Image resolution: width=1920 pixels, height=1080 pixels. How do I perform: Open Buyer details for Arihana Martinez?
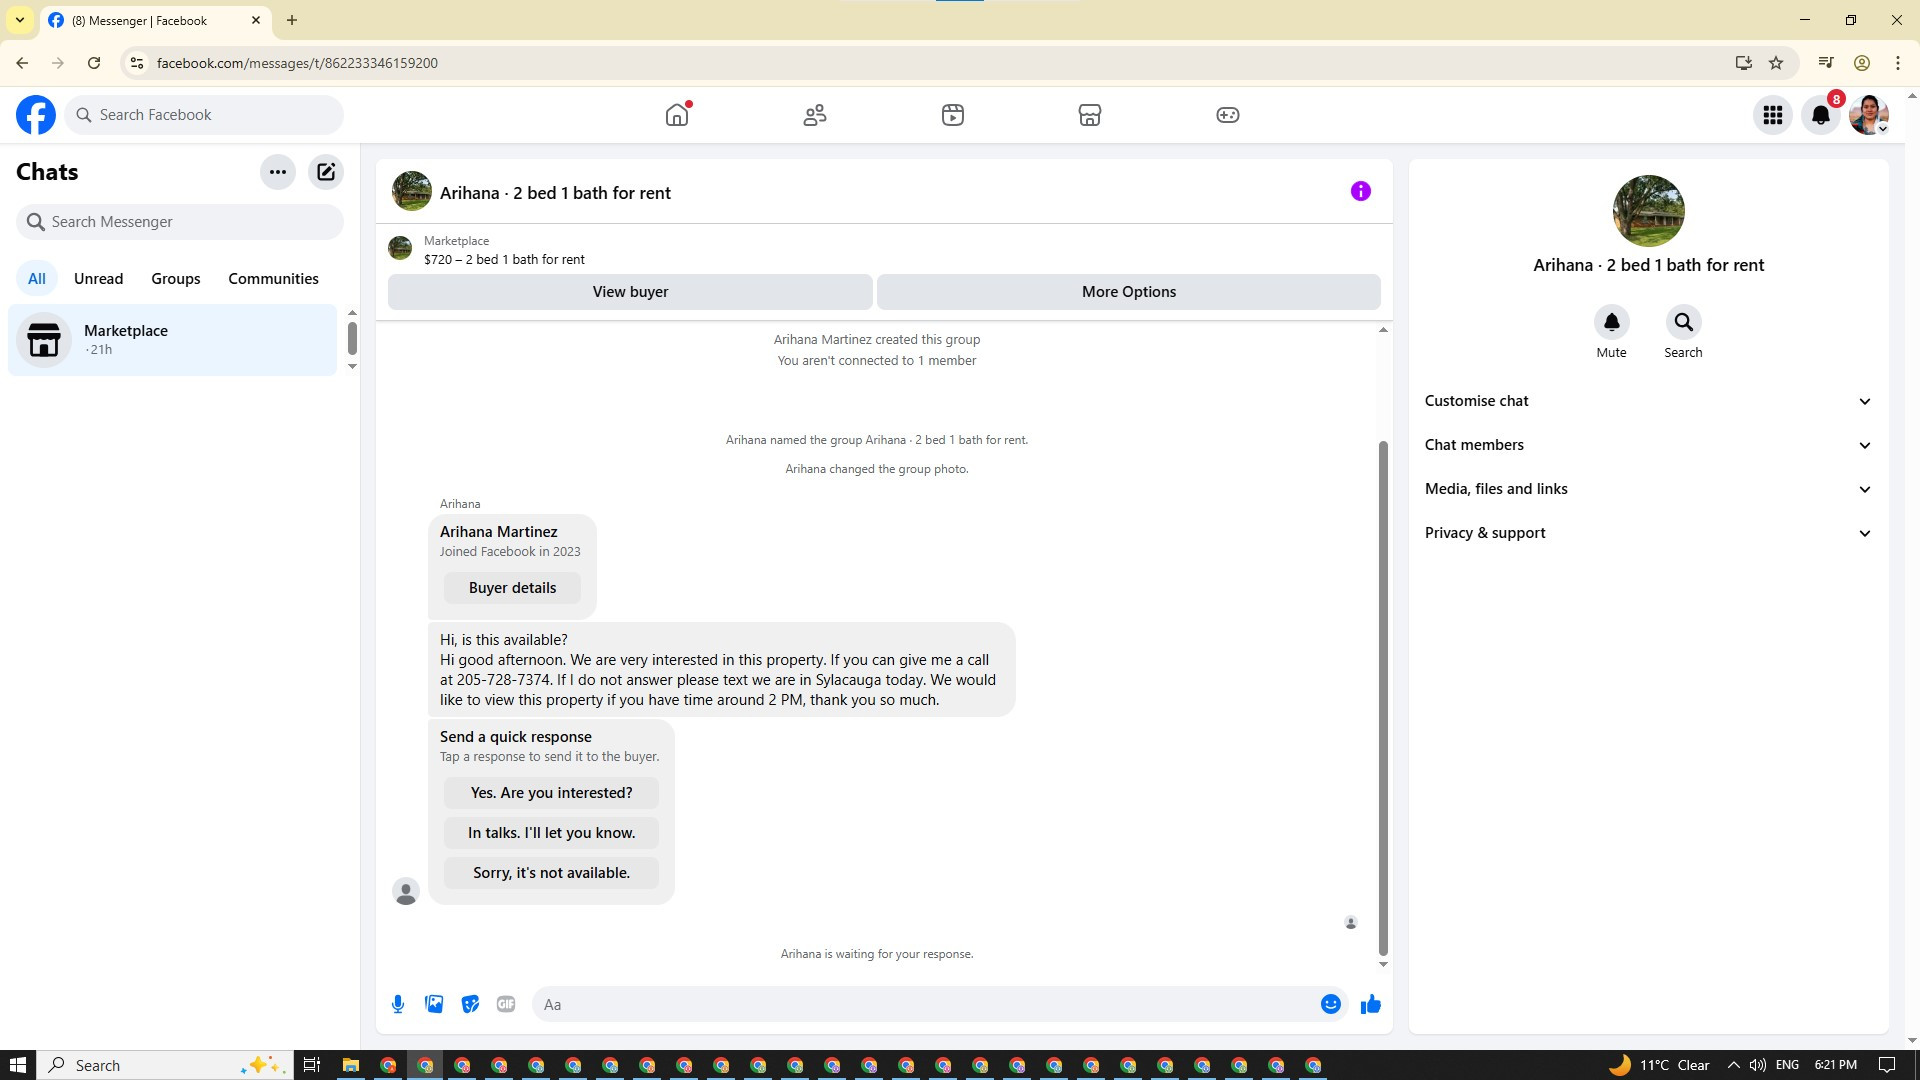click(x=512, y=588)
